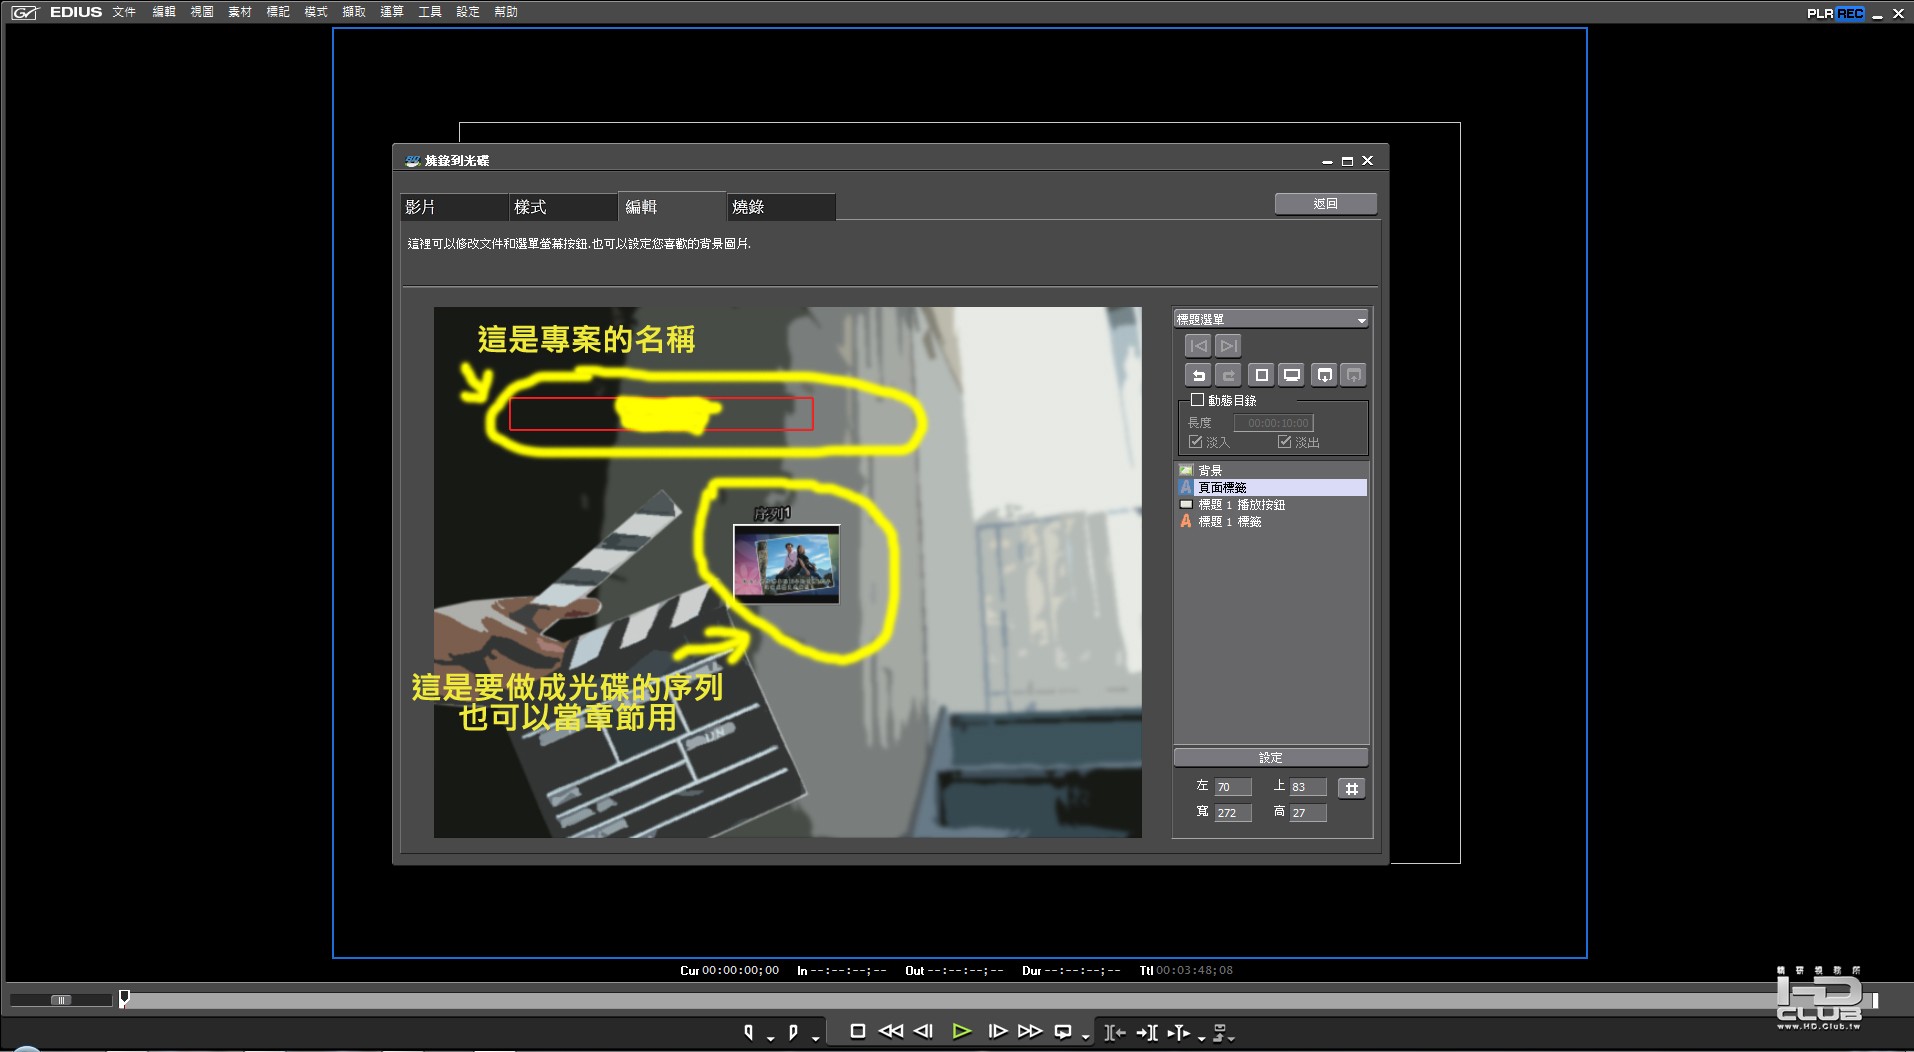Click the 左 position field showing 70

pyautogui.click(x=1233, y=787)
